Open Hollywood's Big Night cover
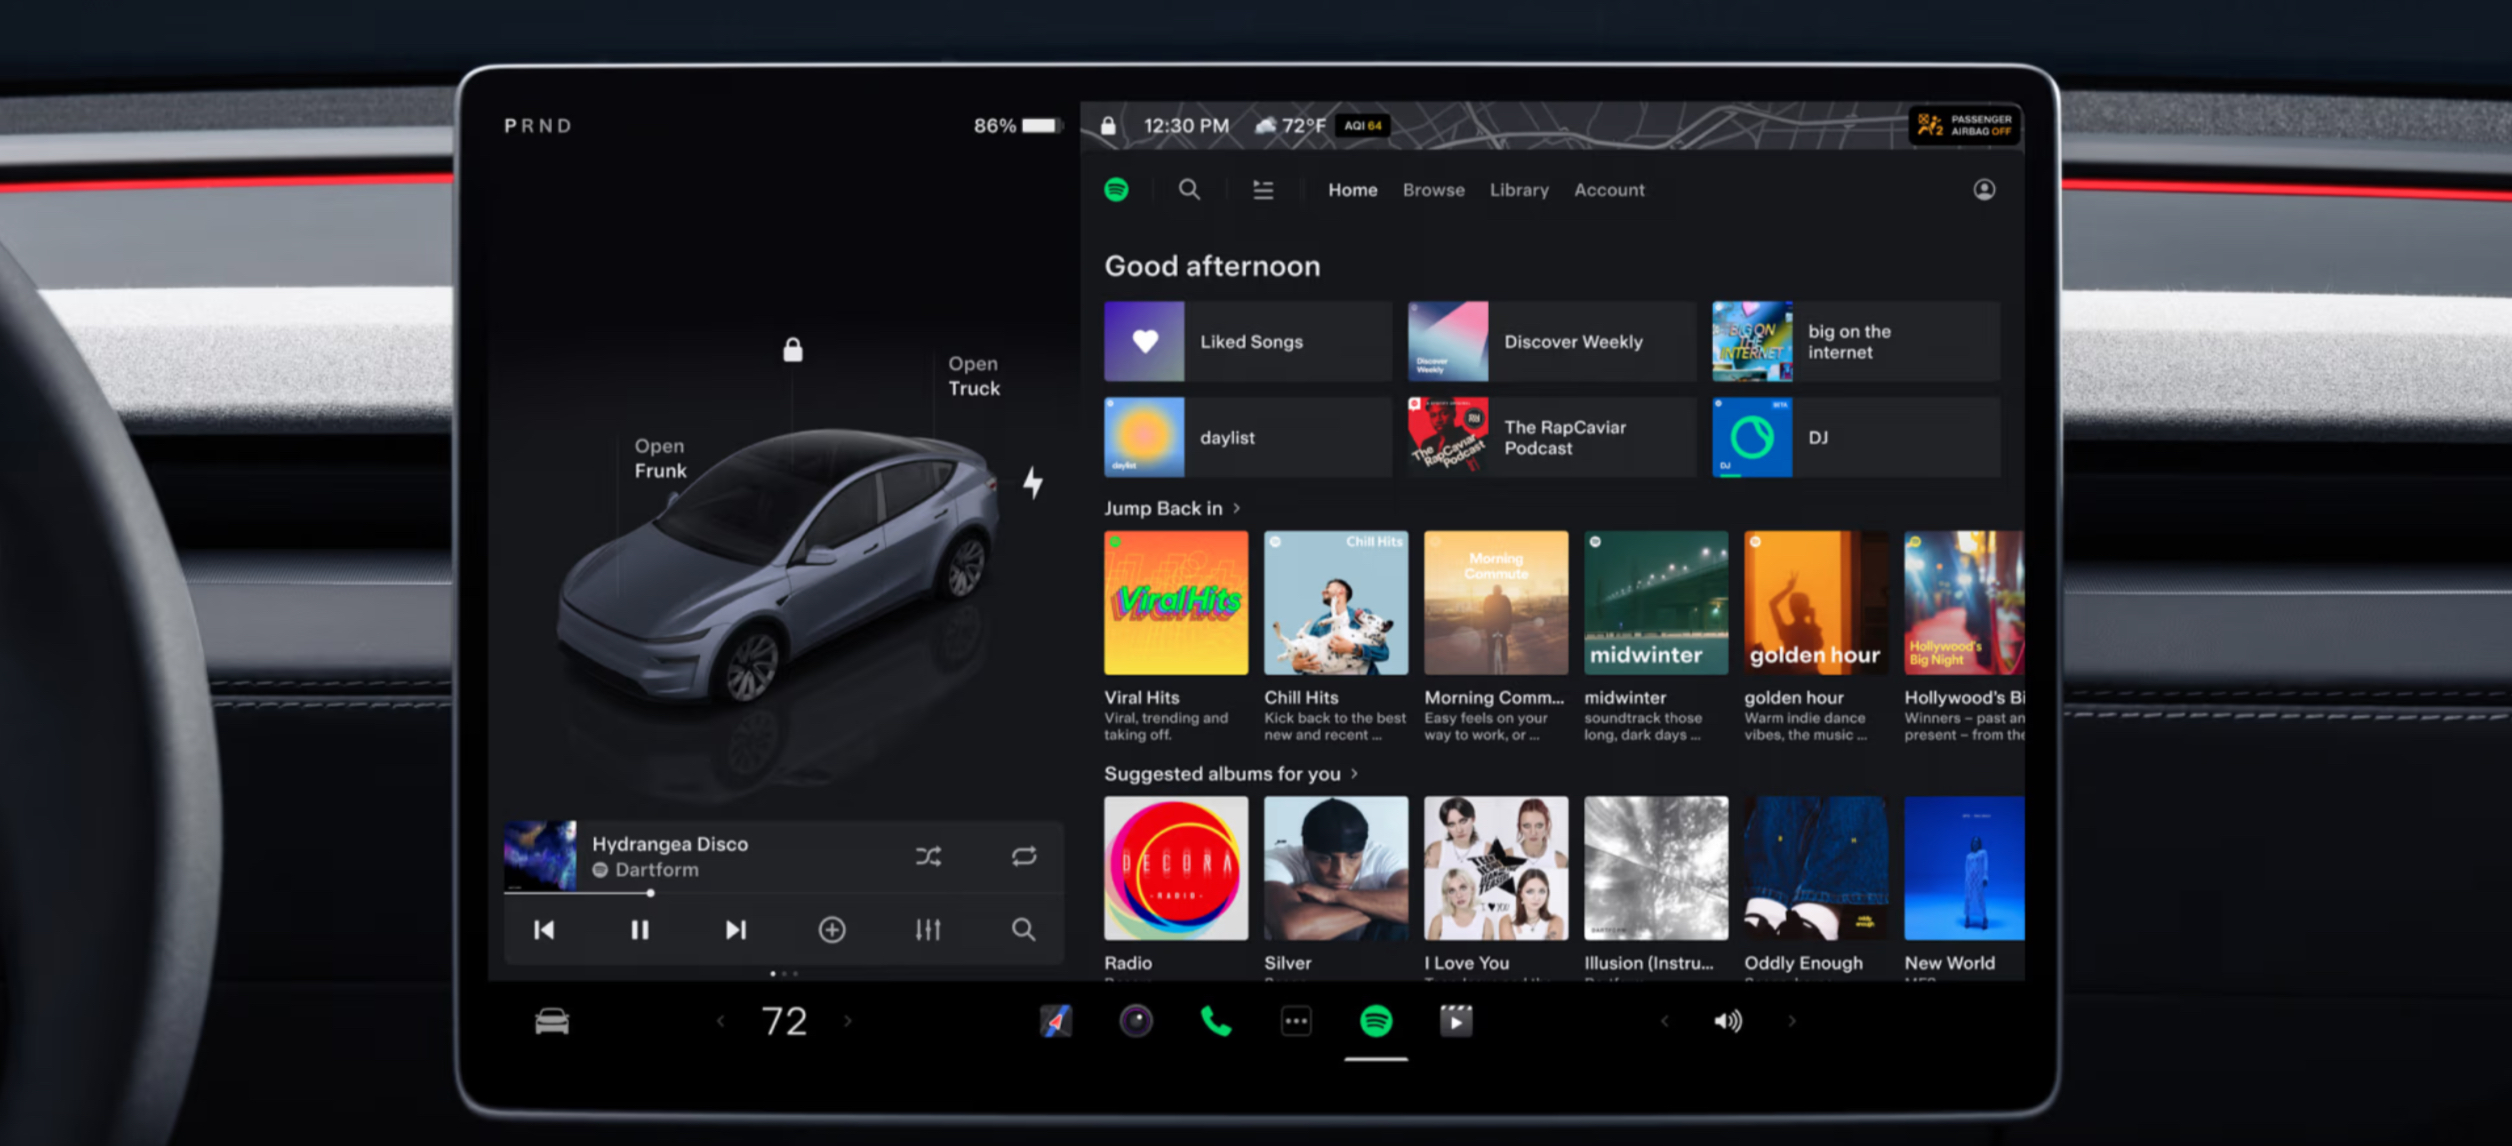Viewport: 2512px width, 1146px height. point(1964,602)
